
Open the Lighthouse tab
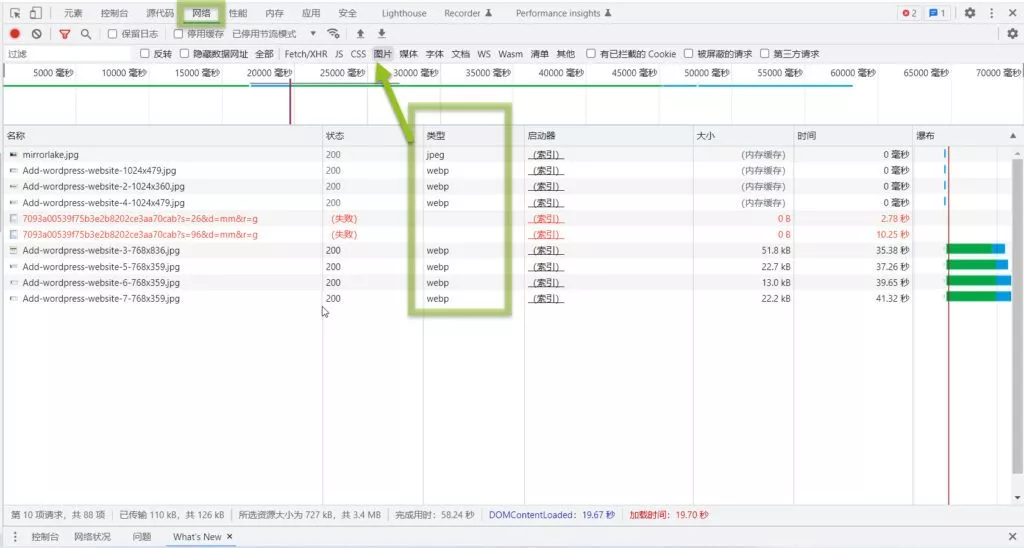click(x=404, y=13)
